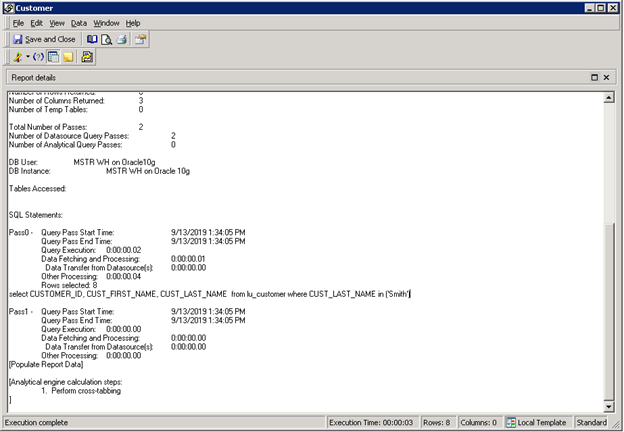Expand the arrow beside the lightning bolt icon

(27, 57)
